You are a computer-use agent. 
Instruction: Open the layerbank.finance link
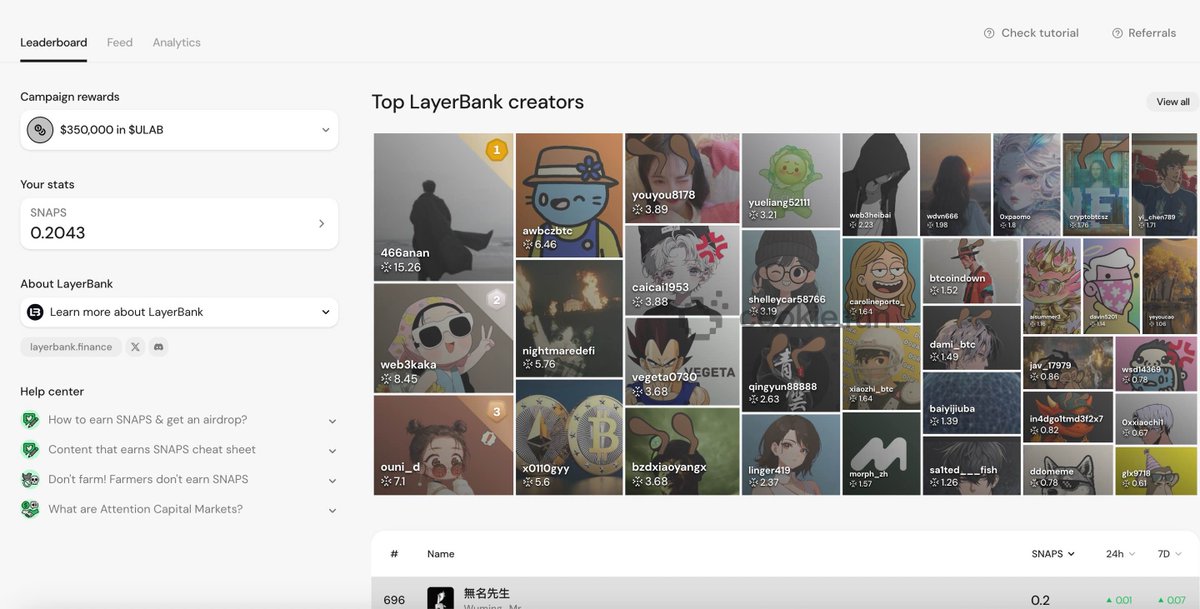(71, 347)
